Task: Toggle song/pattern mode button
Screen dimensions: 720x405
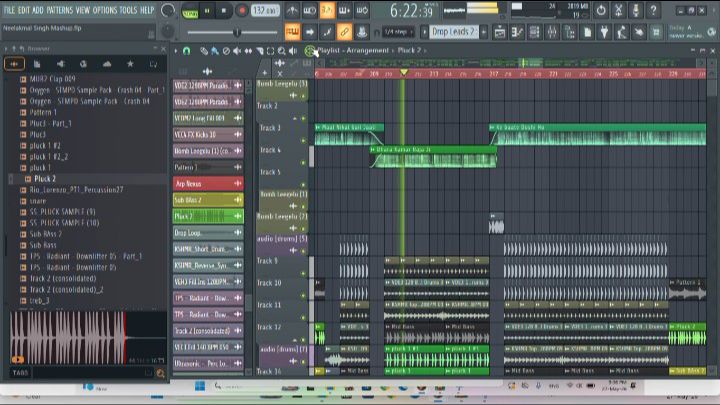Action: click(x=190, y=11)
